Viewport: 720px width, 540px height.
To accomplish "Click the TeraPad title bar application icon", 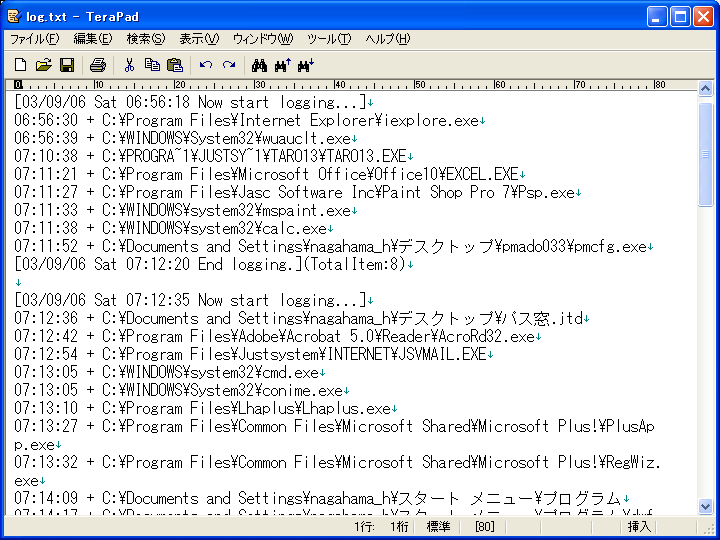I will (14, 17).
